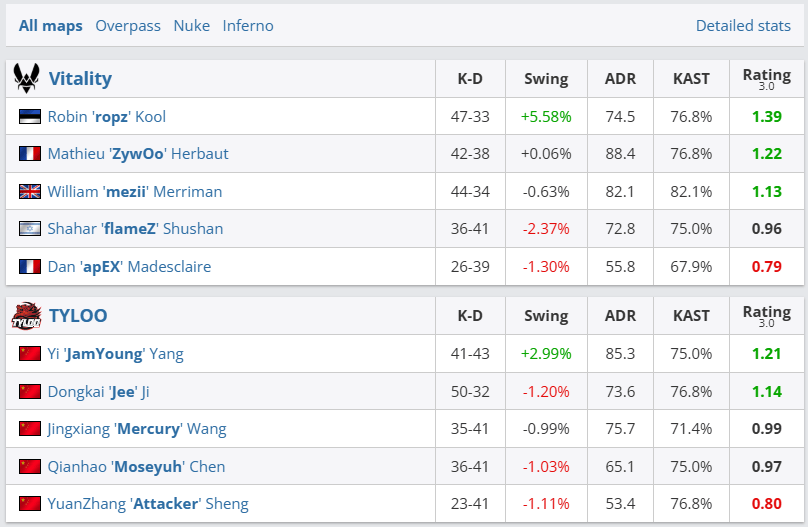
Task: Click the UK flag beside mezii
Action: (x=30, y=192)
